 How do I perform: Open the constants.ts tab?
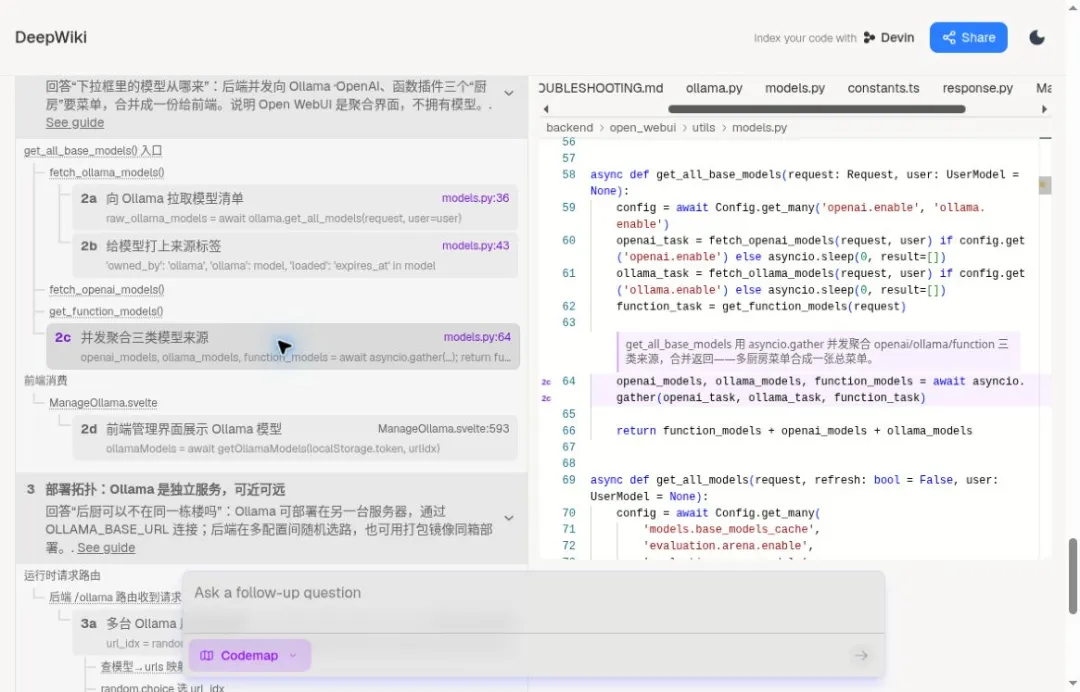click(884, 88)
